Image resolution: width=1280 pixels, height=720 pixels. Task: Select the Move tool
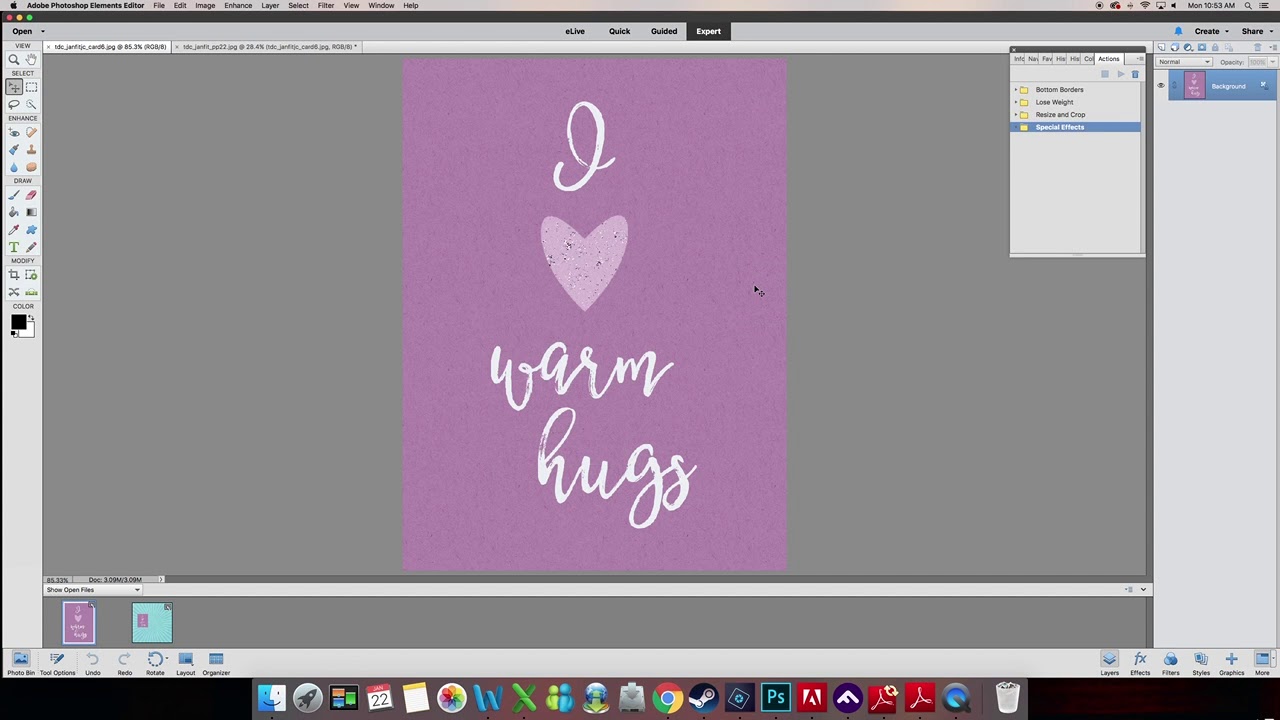(x=14, y=87)
